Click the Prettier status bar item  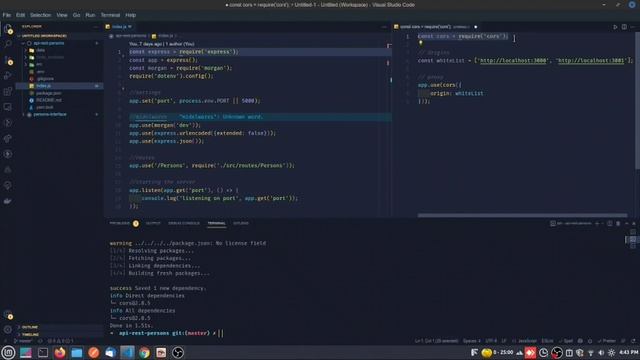point(607,341)
